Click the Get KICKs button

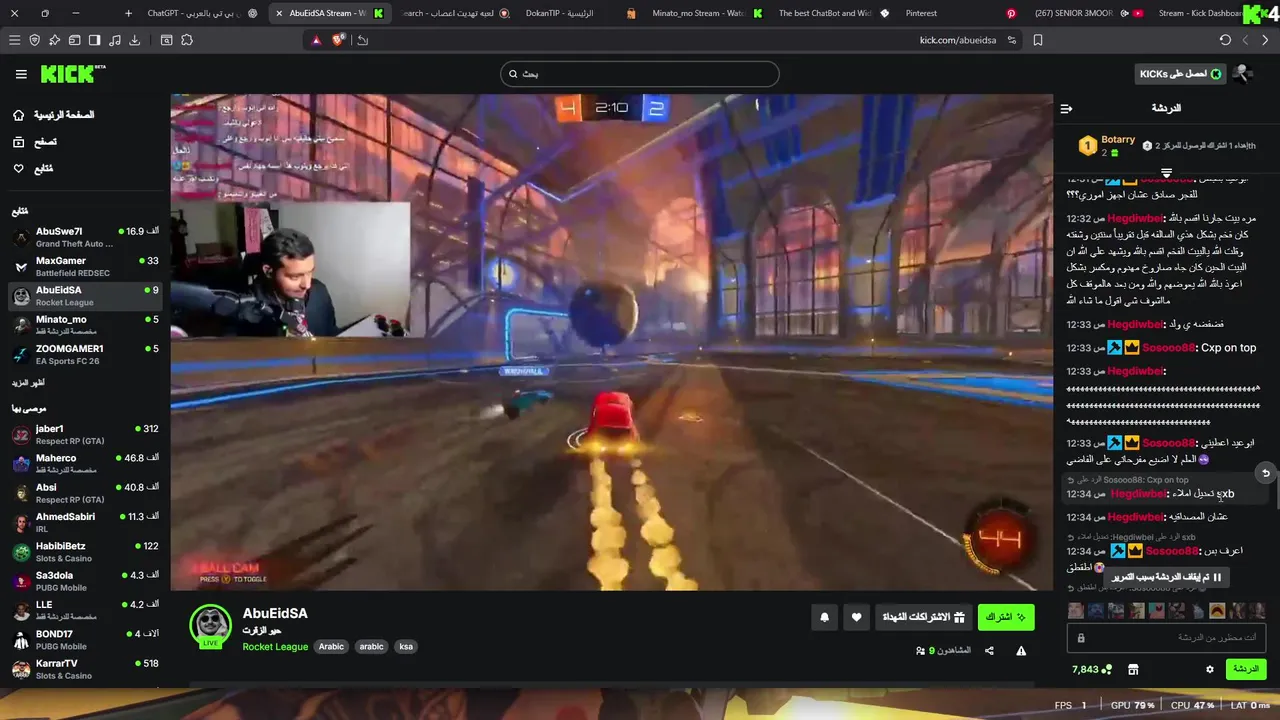click(x=1181, y=74)
